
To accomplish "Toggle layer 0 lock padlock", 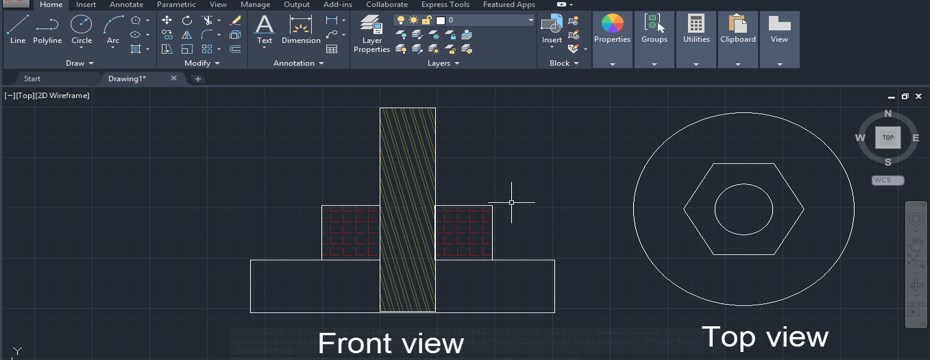I will [426, 21].
